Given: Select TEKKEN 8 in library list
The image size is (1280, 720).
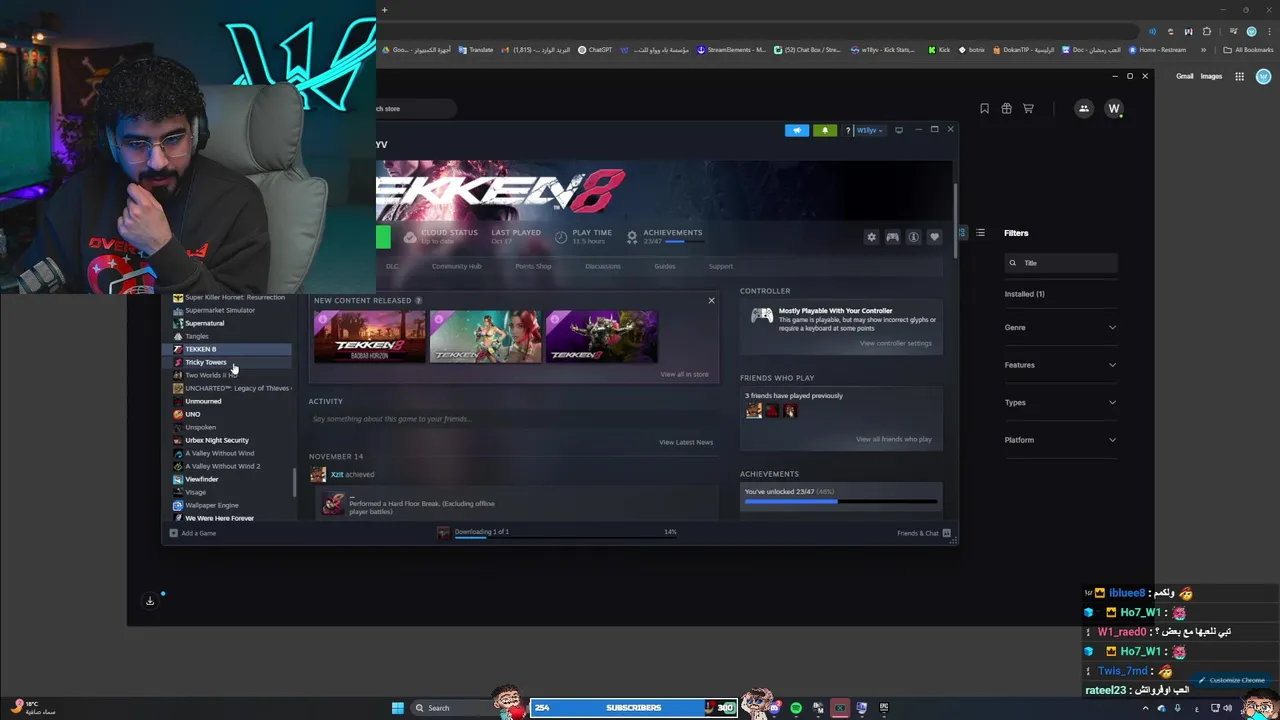Looking at the screenshot, I should pos(200,349).
